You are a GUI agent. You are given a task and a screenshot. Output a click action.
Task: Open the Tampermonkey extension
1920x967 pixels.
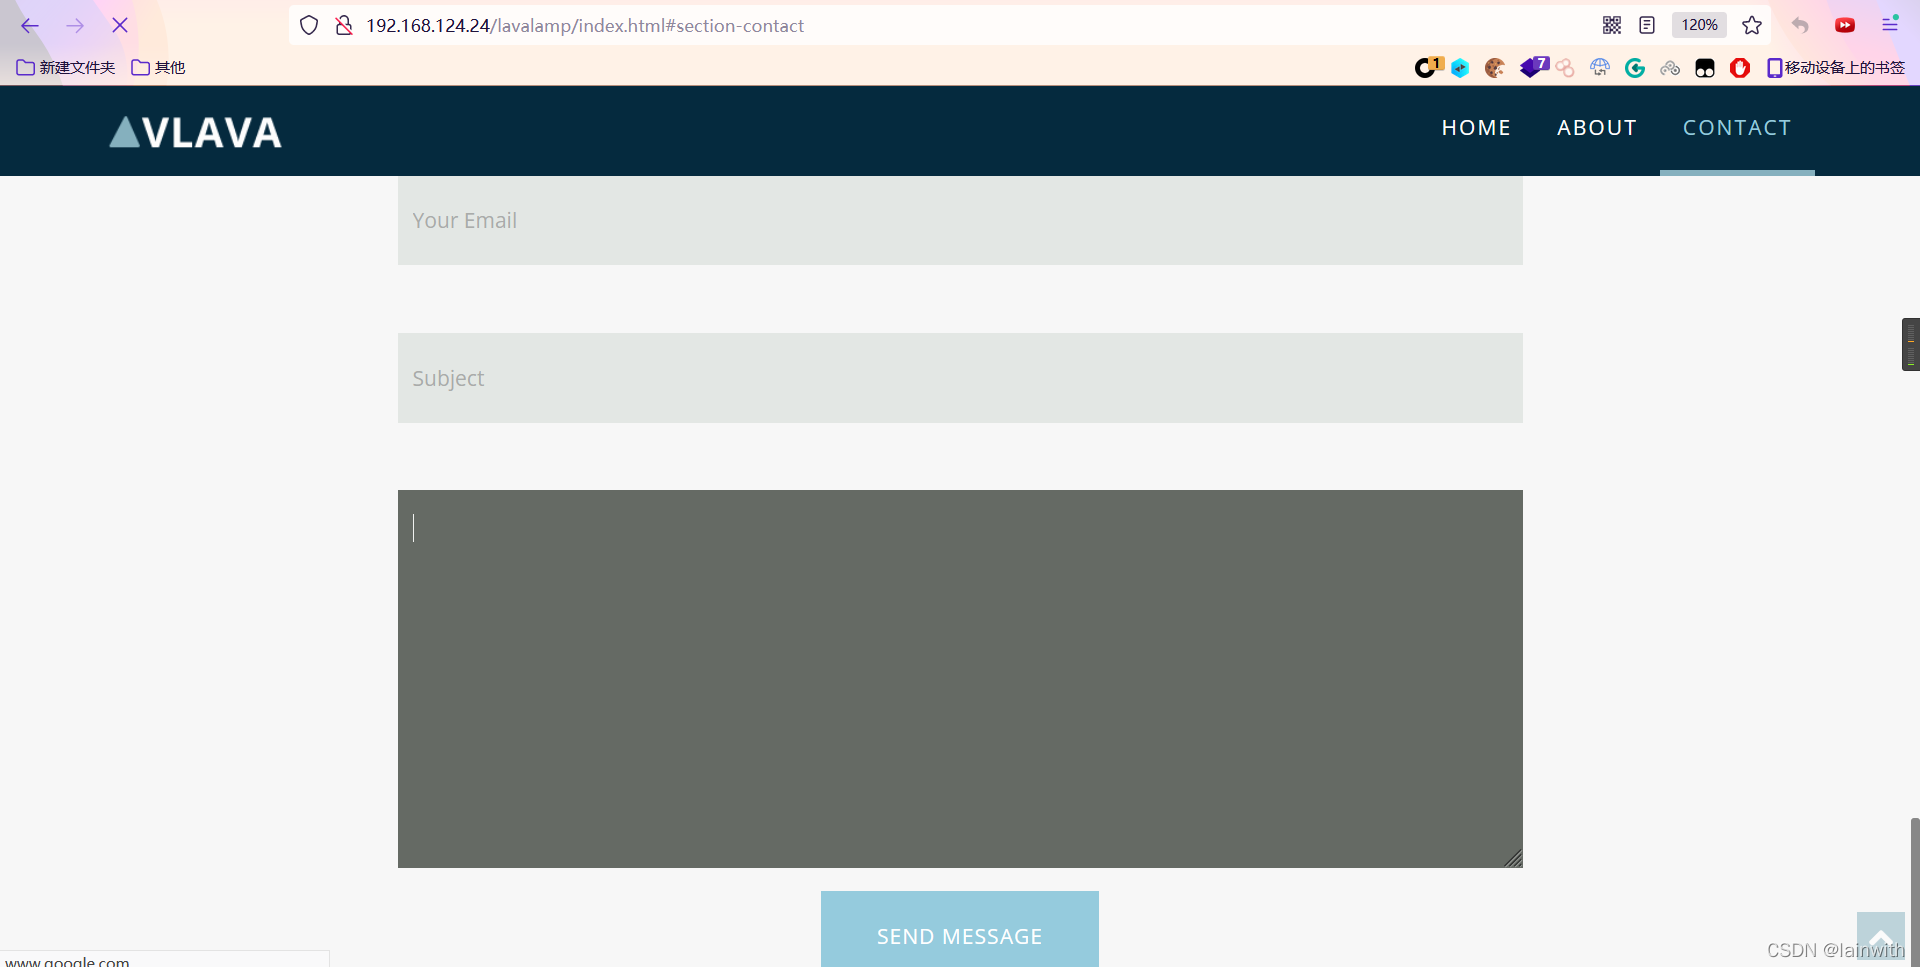(x=1705, y=68)
